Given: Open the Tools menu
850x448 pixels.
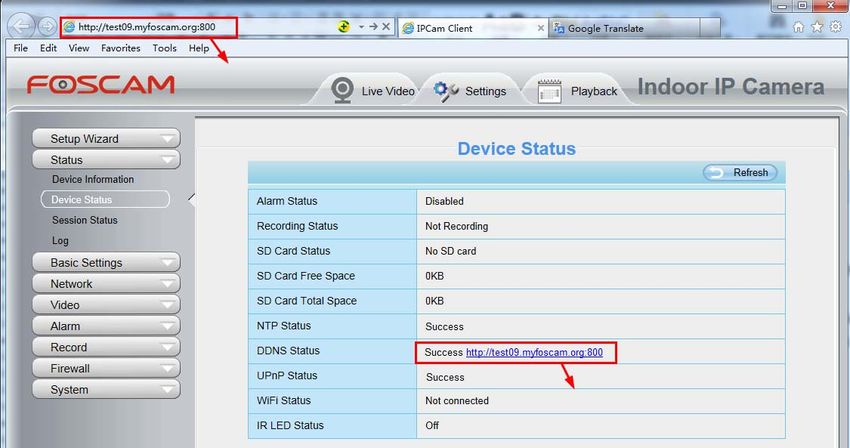Looking at the screenshot, I should pos(164,48).
